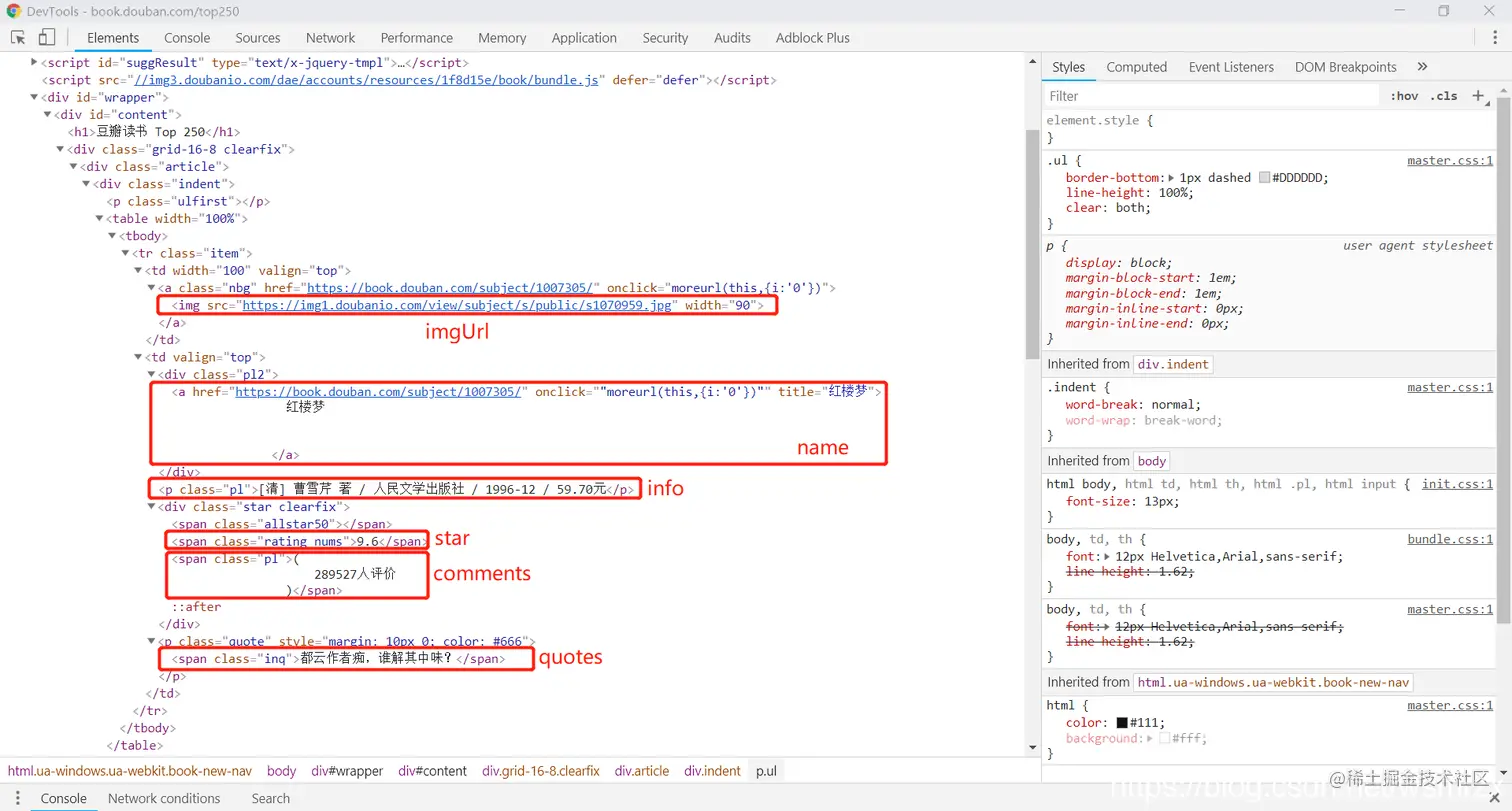Expand the suggResult script node
The image size is (1512, 811).
click(x=35, y=63)
